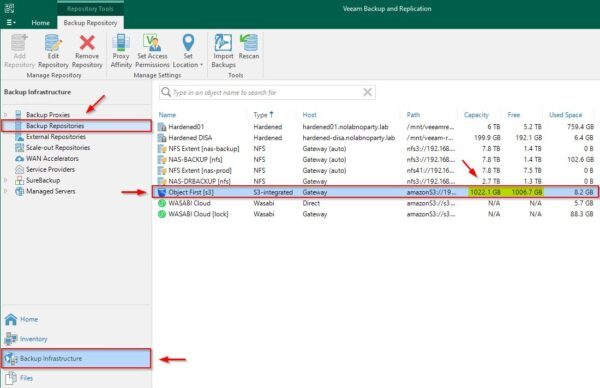Select Managed Servers in the tree

point(51,191)
